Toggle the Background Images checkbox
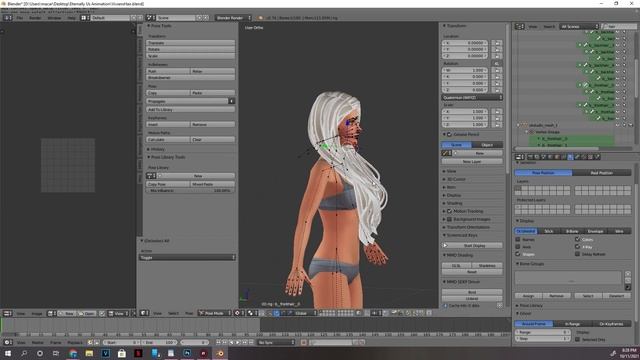640x360 pixels. point(449,219)
